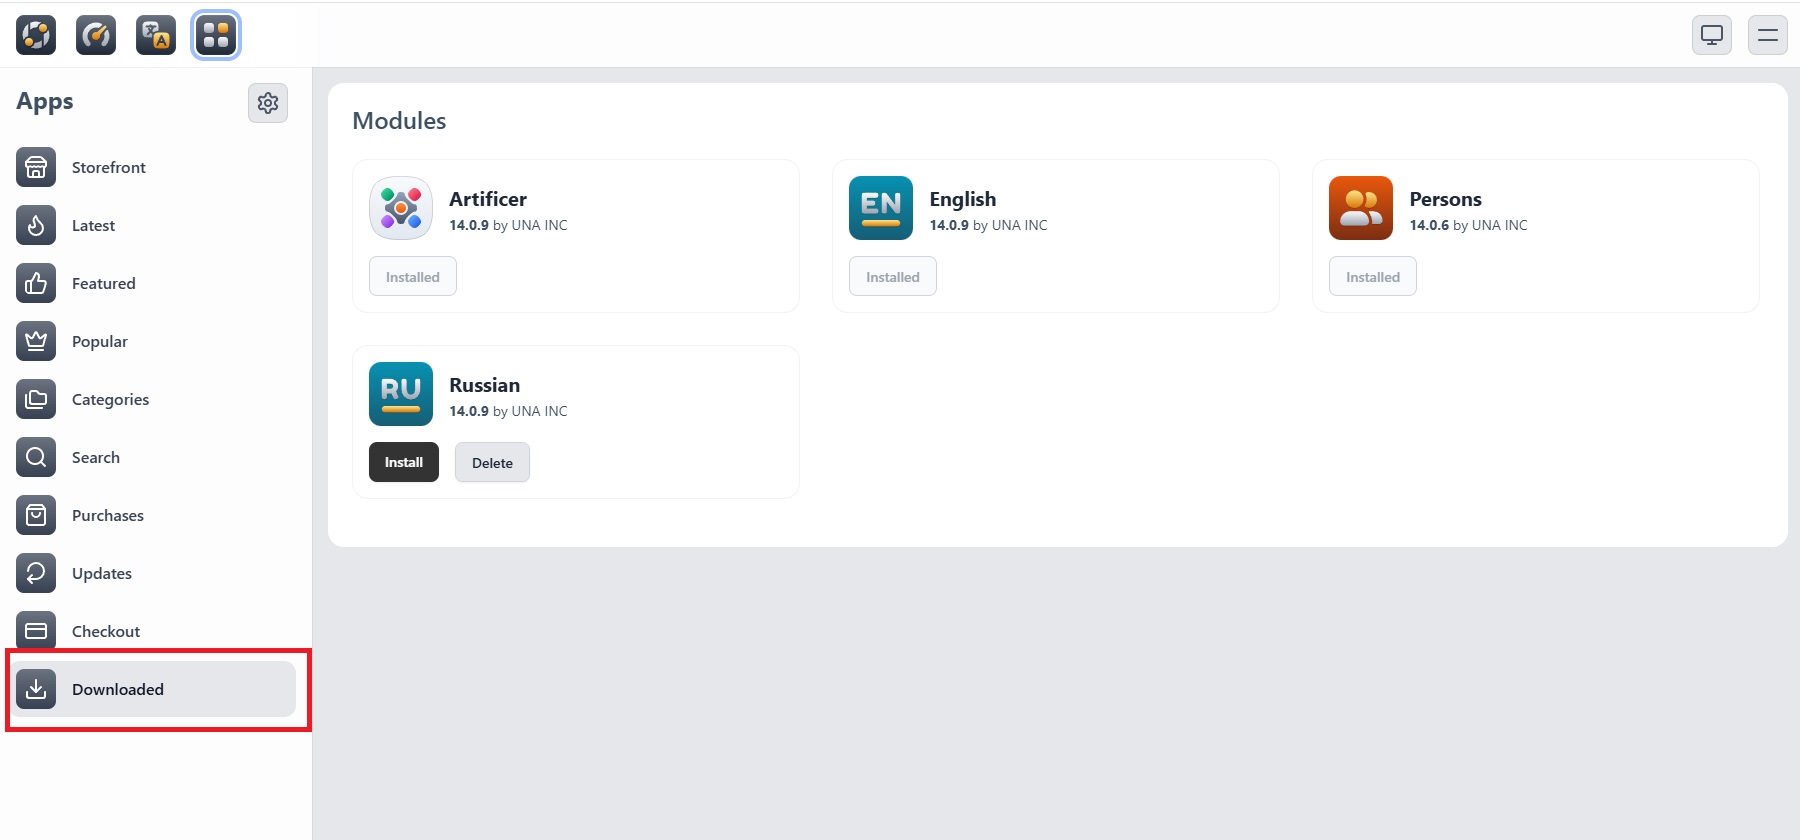
Task: Go to Storefront in the sidebar
Action: [108, 167]
